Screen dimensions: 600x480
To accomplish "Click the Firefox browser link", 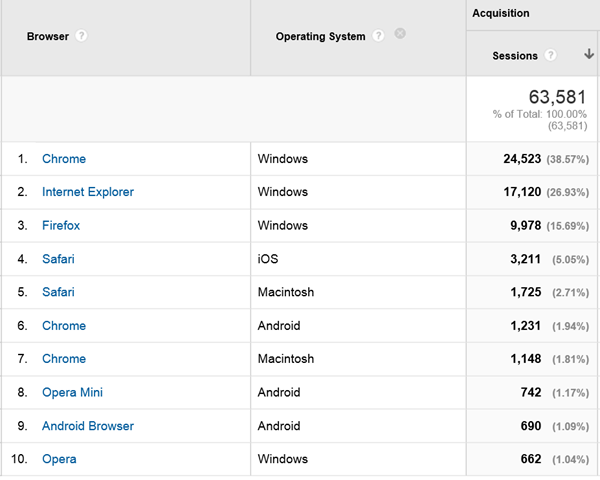I will click(61, 226).
